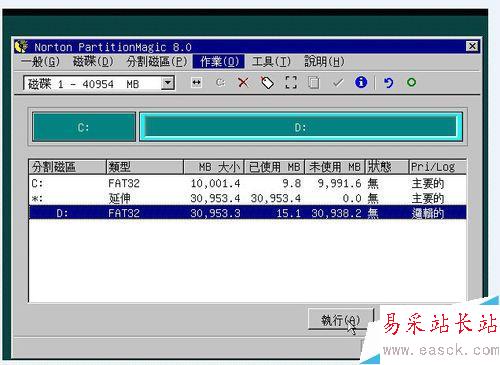Click the PartitionMagic title bar app icon
This screenshot has height=365, width=500.
click(x=21, y=47)
